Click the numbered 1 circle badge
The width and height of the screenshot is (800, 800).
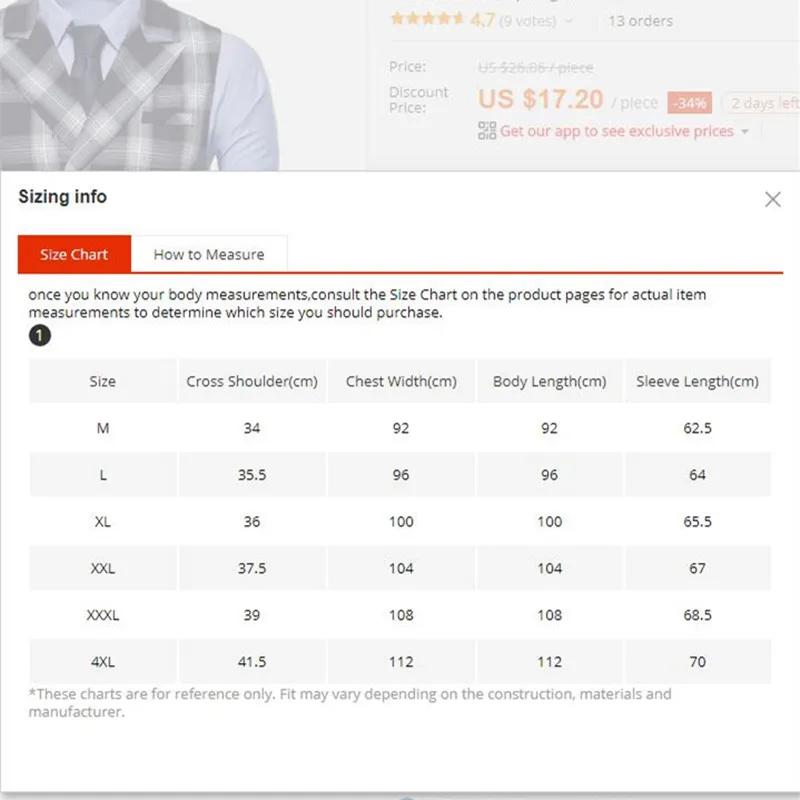[x=40, y=335]
